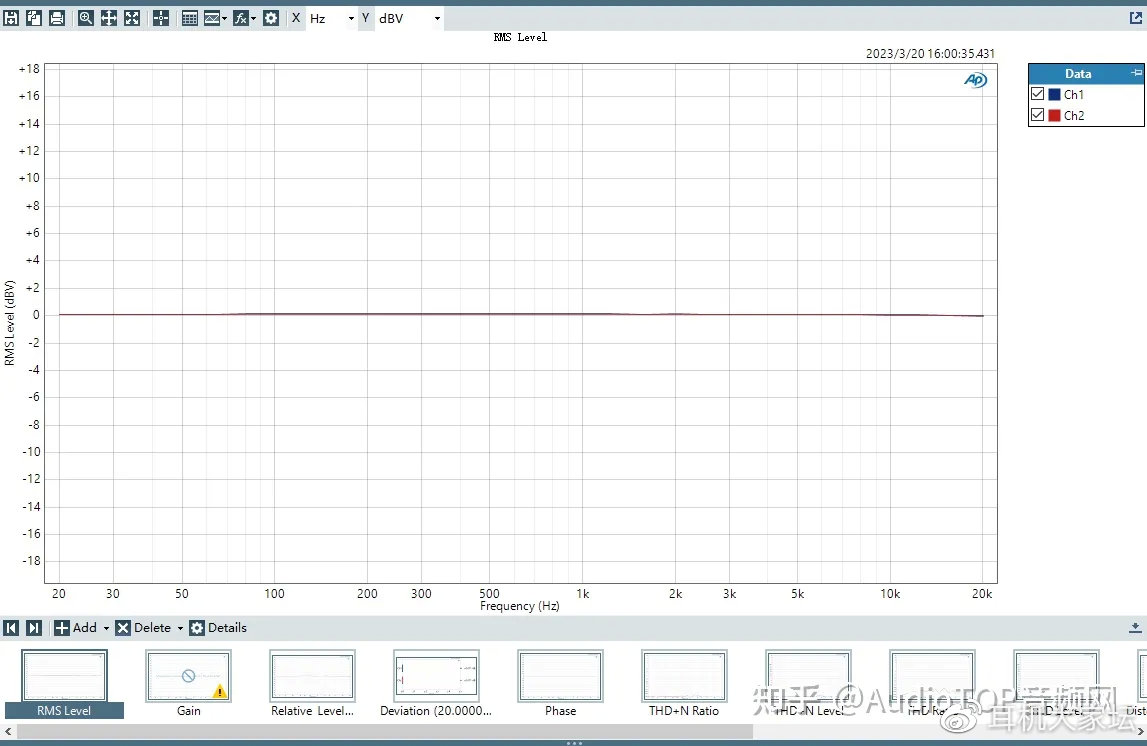Uncheck the Ch1 trace checkbox

click(1038, 94)
